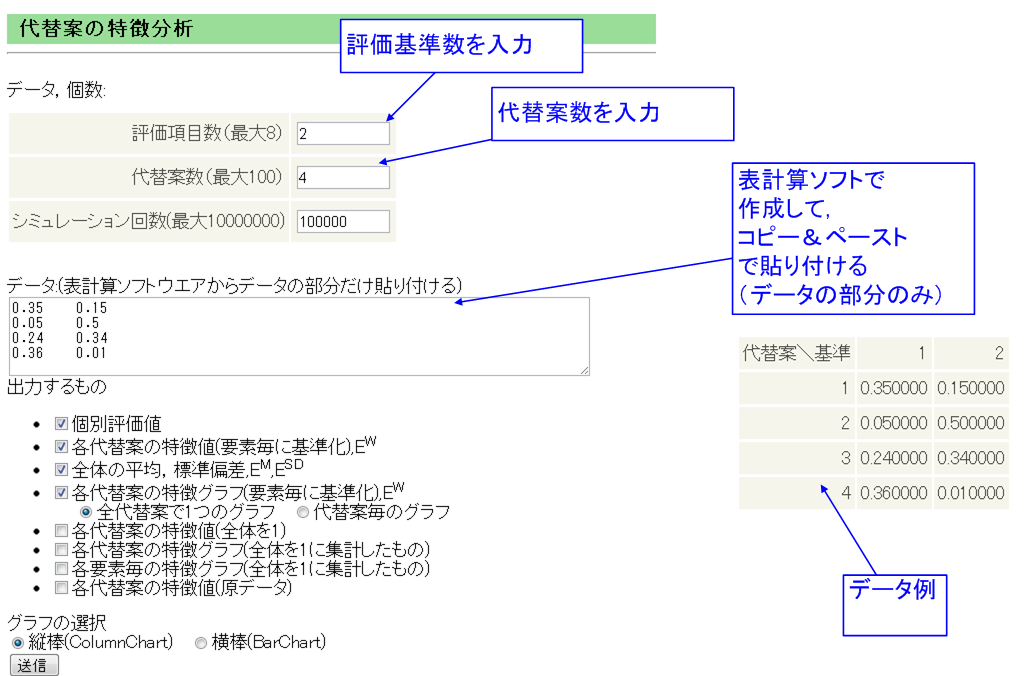
Task: Choose 縦棒(ColumnChart) graph type
Action: [x=17, y=642]
